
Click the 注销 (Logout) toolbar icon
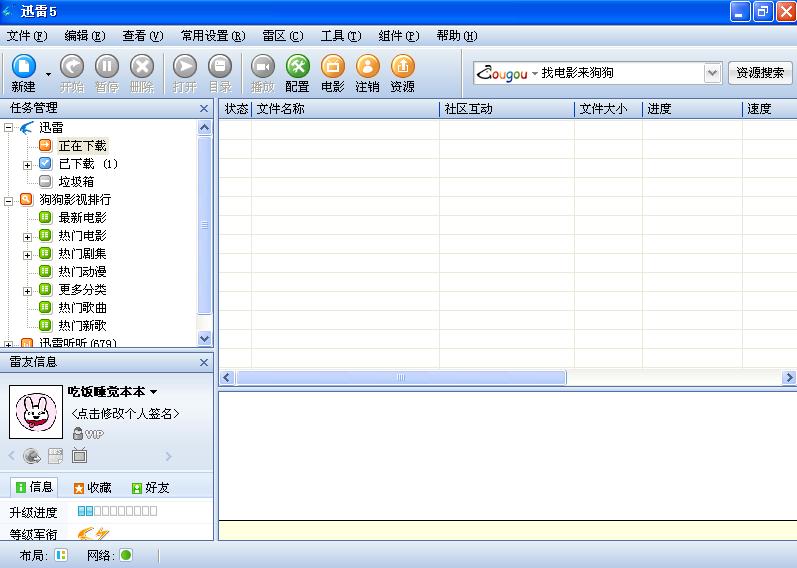(367, 73)
